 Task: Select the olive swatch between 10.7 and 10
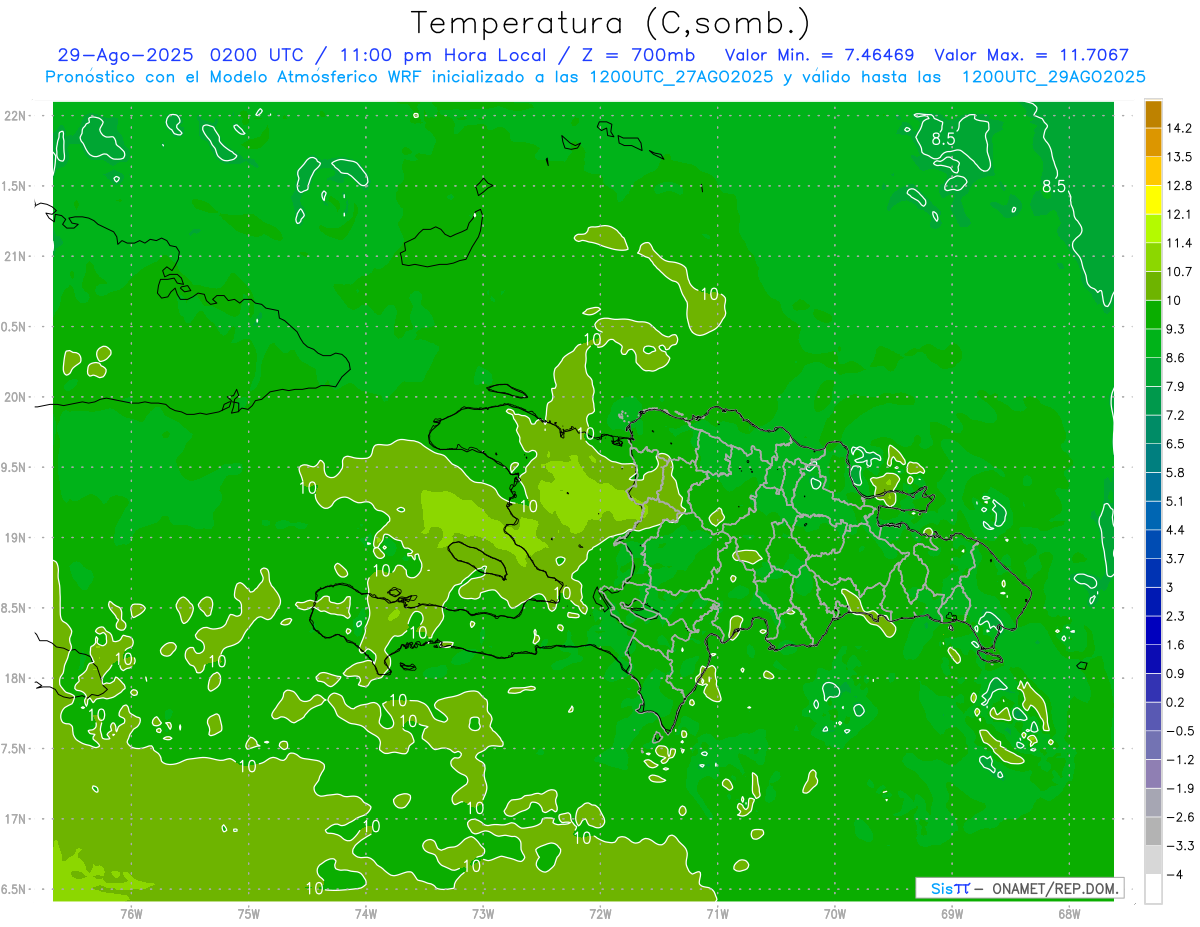(1153, 286)
